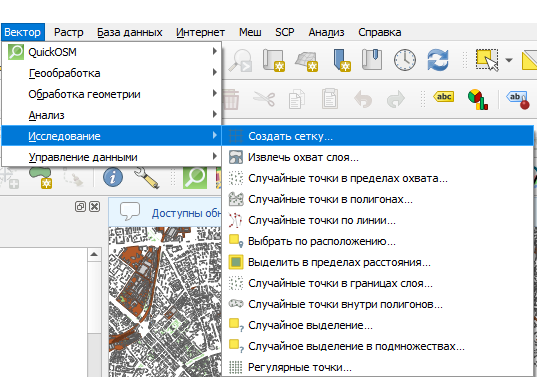
Task: Click the delete selected trash icon
Action: 231,100
